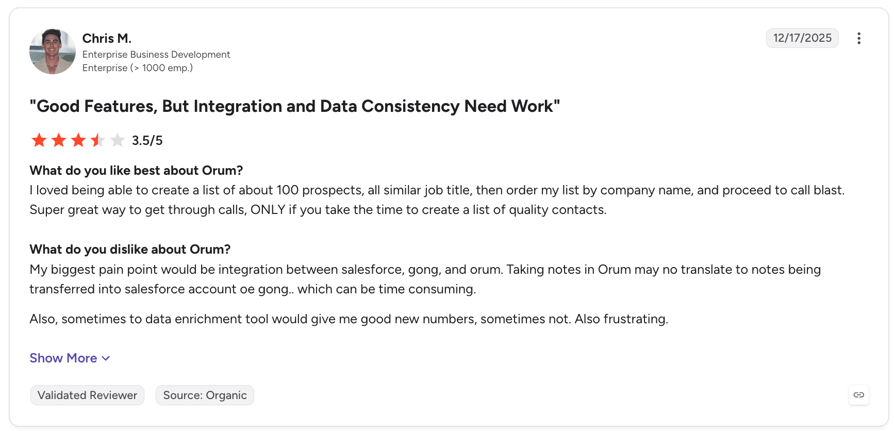Viewport: 894px width, 431px height.
Task: Click the Enterprise (> 1000 emp.) company size label
Action: (x=137, y=68)
